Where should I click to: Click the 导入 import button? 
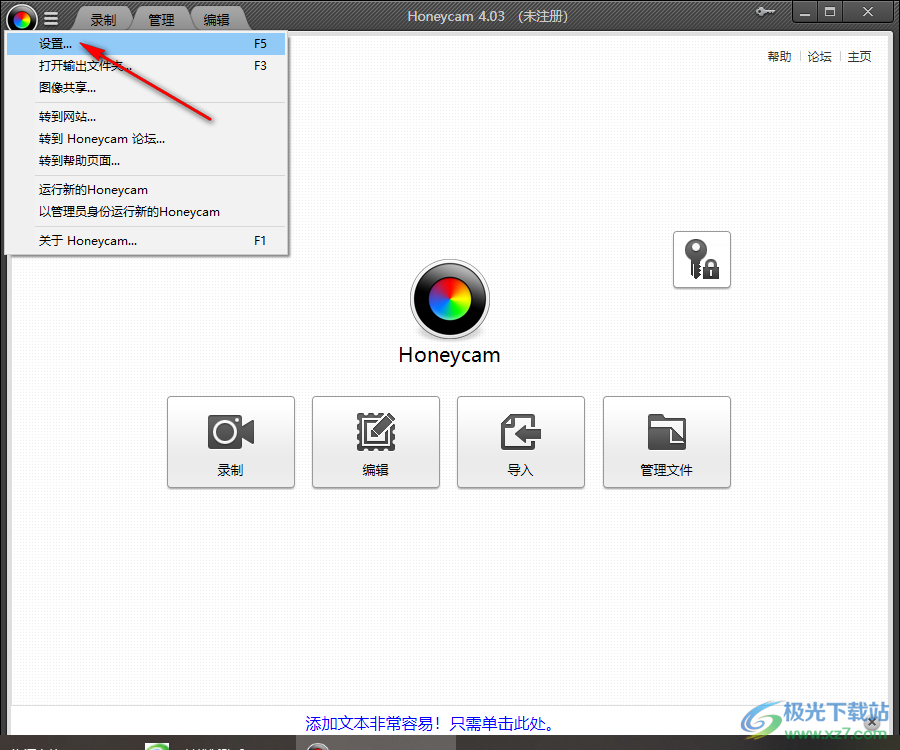click(x=521, y=442)
